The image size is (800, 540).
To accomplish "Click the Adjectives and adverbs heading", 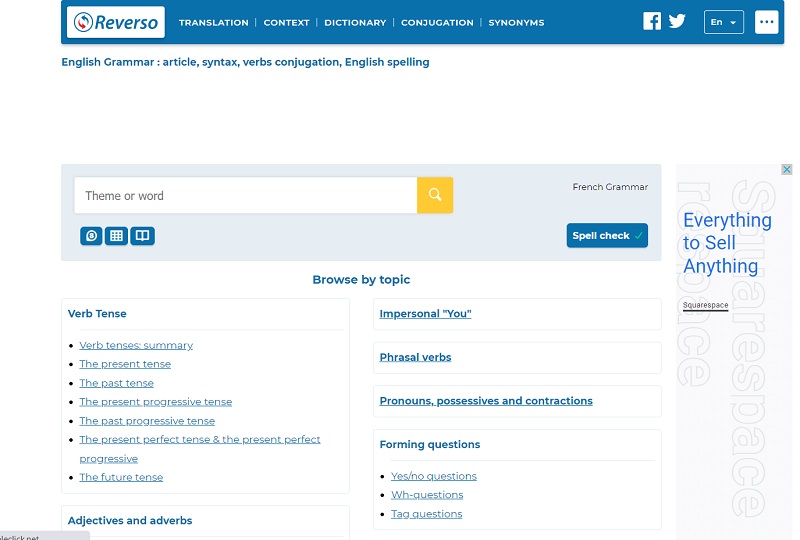I will pos(130,521).
